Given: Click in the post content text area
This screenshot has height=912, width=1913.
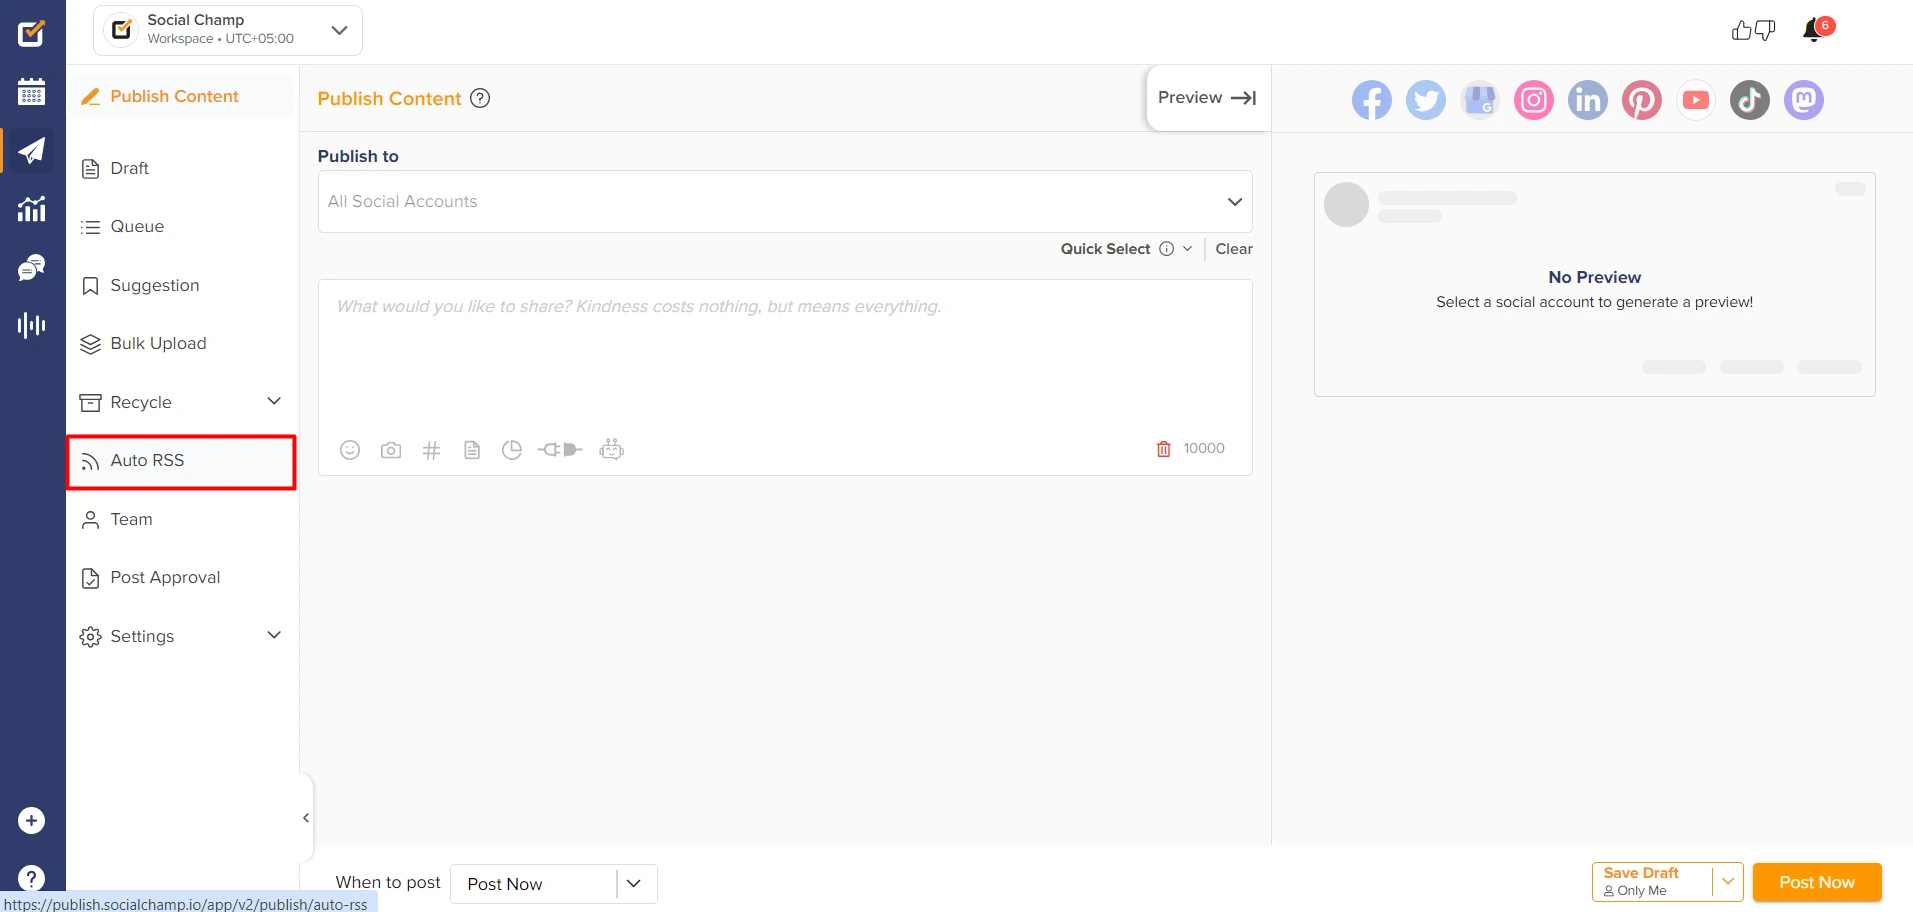Looking at the screenshot, I should coord(785,355).
